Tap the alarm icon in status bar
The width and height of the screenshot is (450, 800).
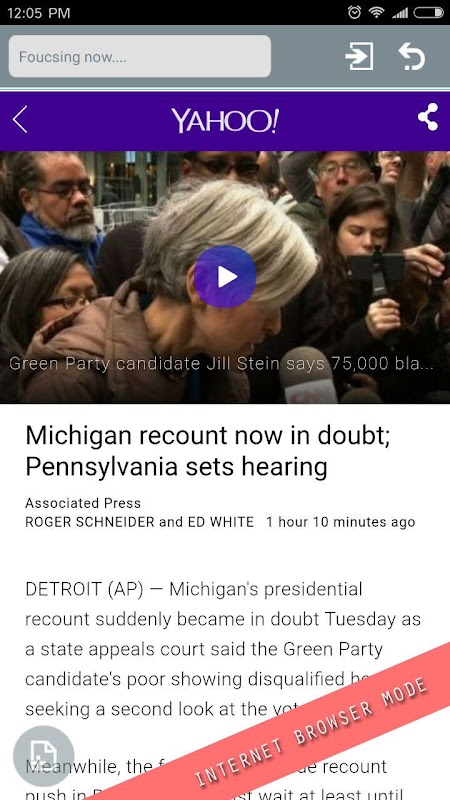click(354, 12)
